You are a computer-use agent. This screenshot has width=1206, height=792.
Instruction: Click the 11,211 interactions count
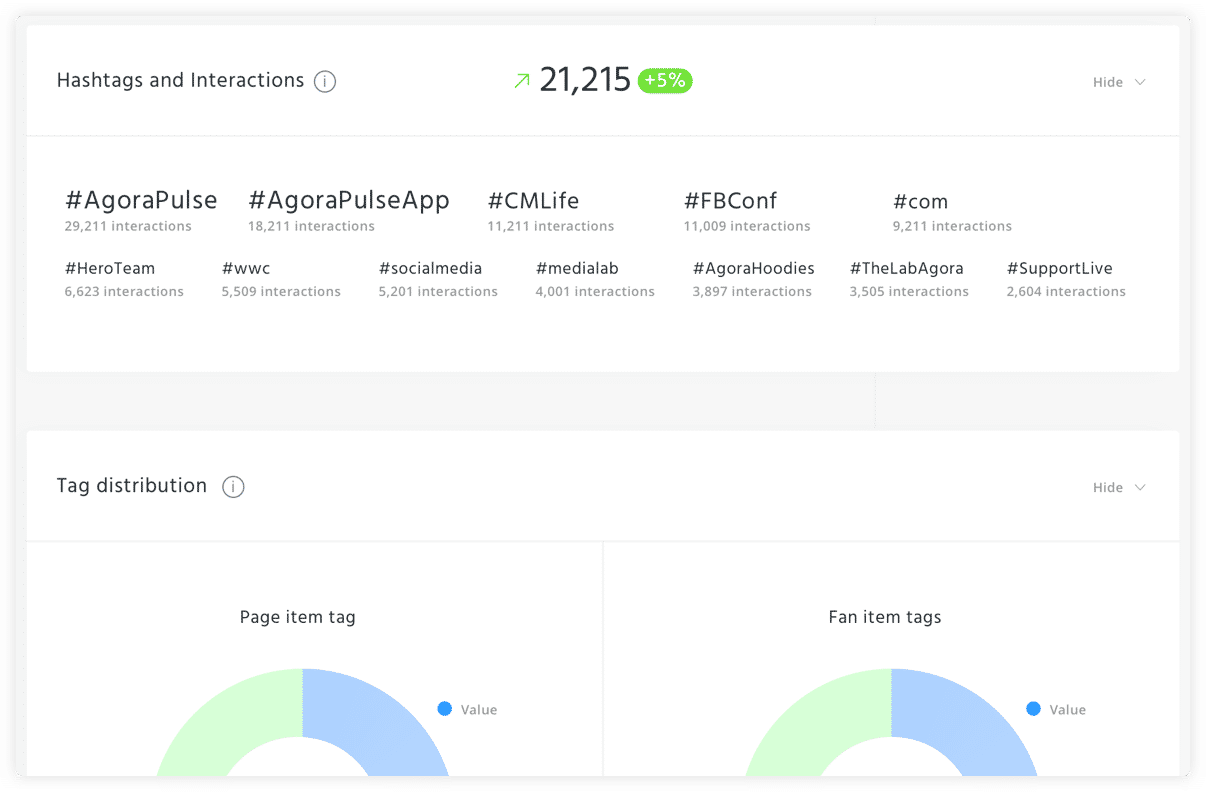[x=551, y=226]
